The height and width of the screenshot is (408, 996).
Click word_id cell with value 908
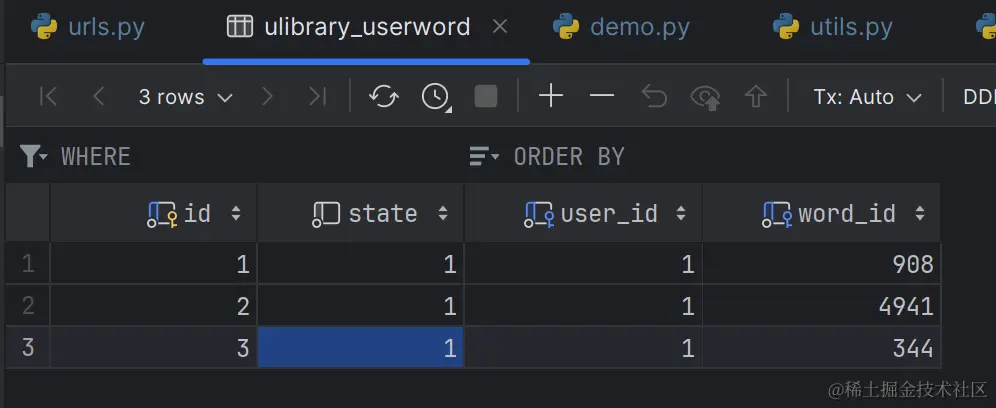(x=821, y=263)
